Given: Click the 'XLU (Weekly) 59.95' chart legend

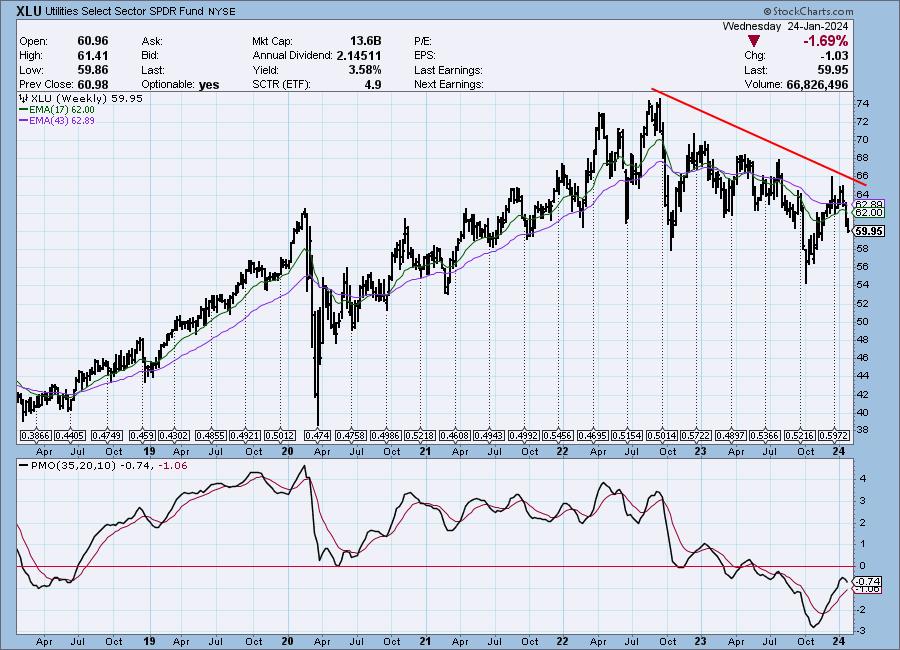Looking at the screenshot, I should tap(86, 98).
